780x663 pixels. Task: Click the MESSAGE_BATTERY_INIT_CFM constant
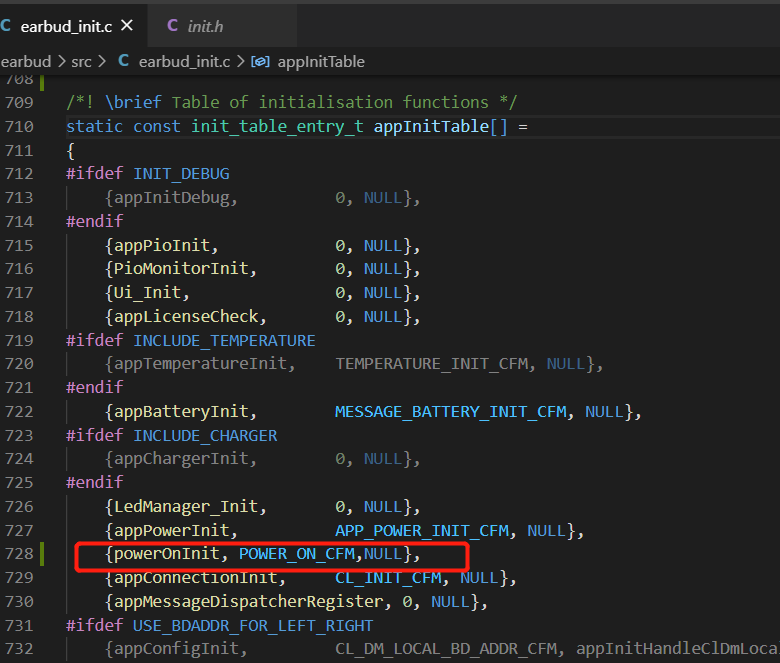(x=455, y=411)
